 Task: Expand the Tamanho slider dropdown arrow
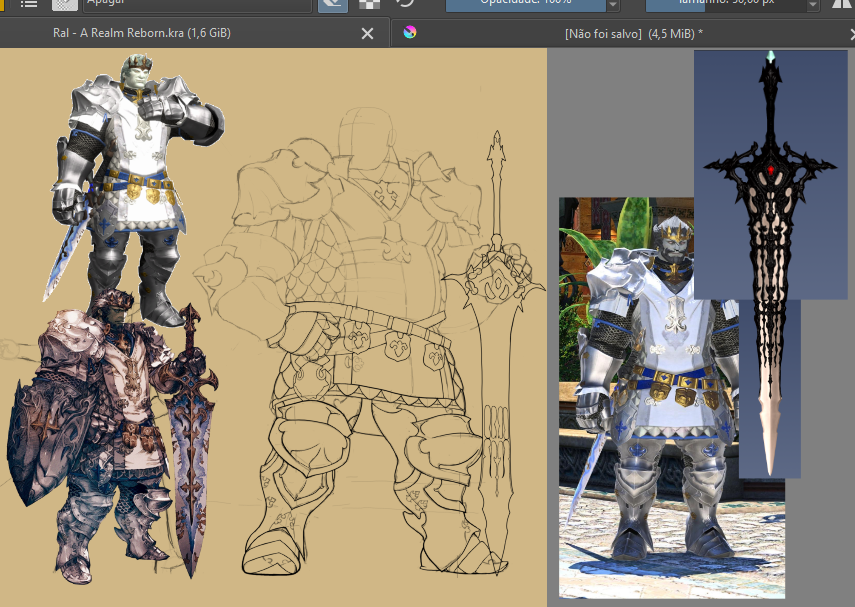click(812, 5)
